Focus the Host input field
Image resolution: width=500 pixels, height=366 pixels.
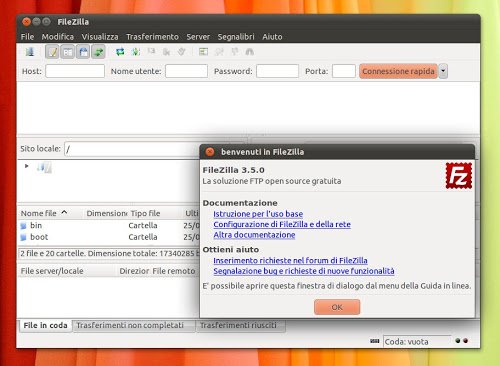[75, 71]
